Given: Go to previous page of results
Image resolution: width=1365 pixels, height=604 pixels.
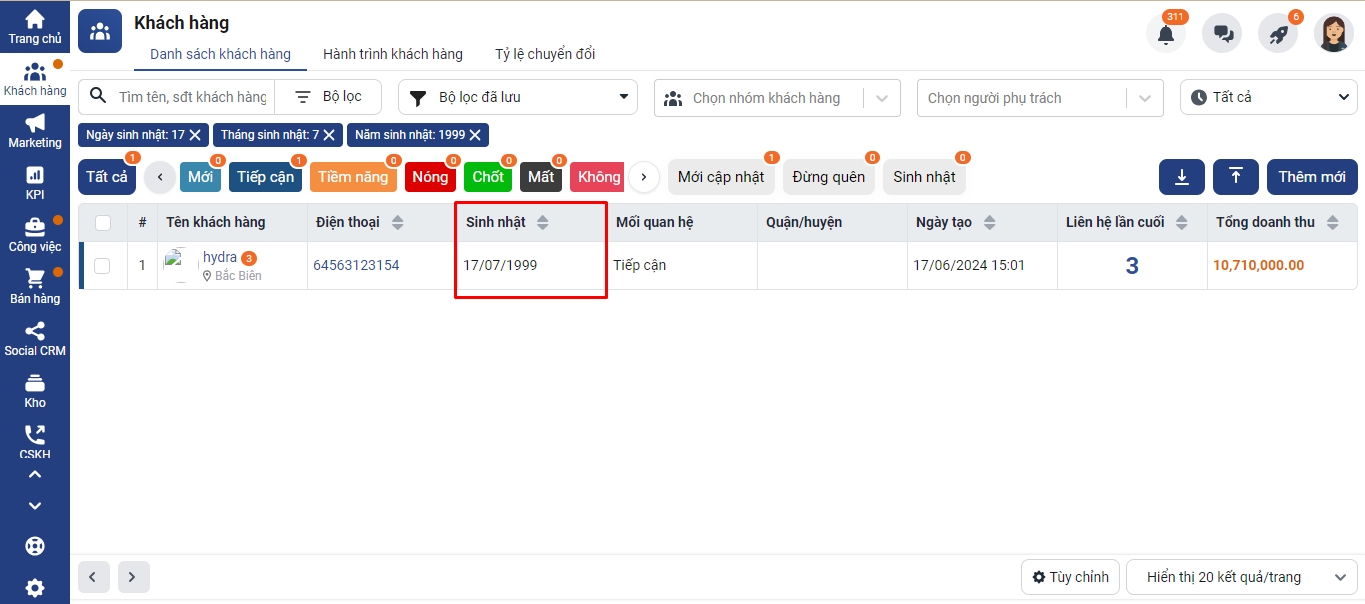Looking at the screenshot, I should [x=94, y=577].
